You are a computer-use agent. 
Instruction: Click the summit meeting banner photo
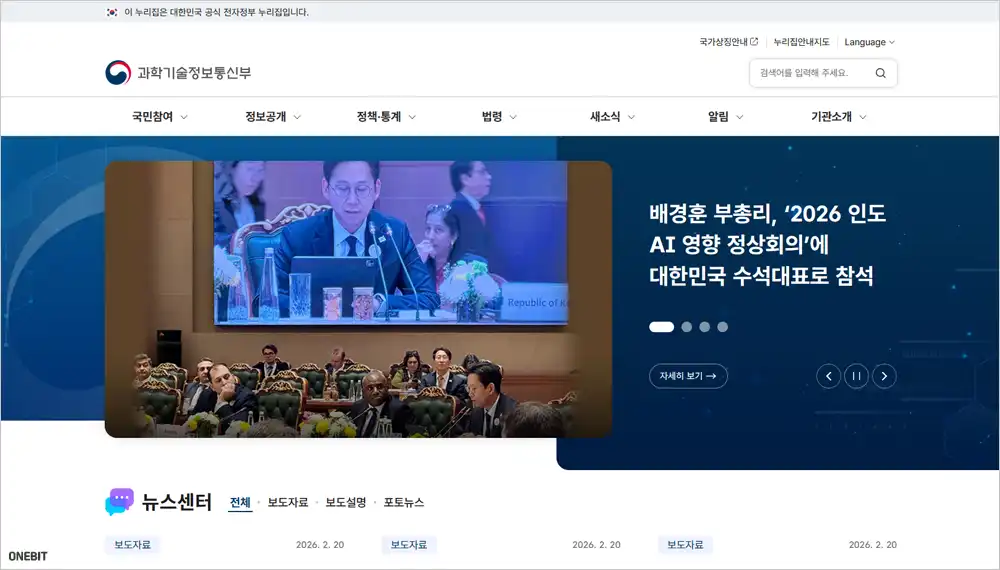pos(358,299)
